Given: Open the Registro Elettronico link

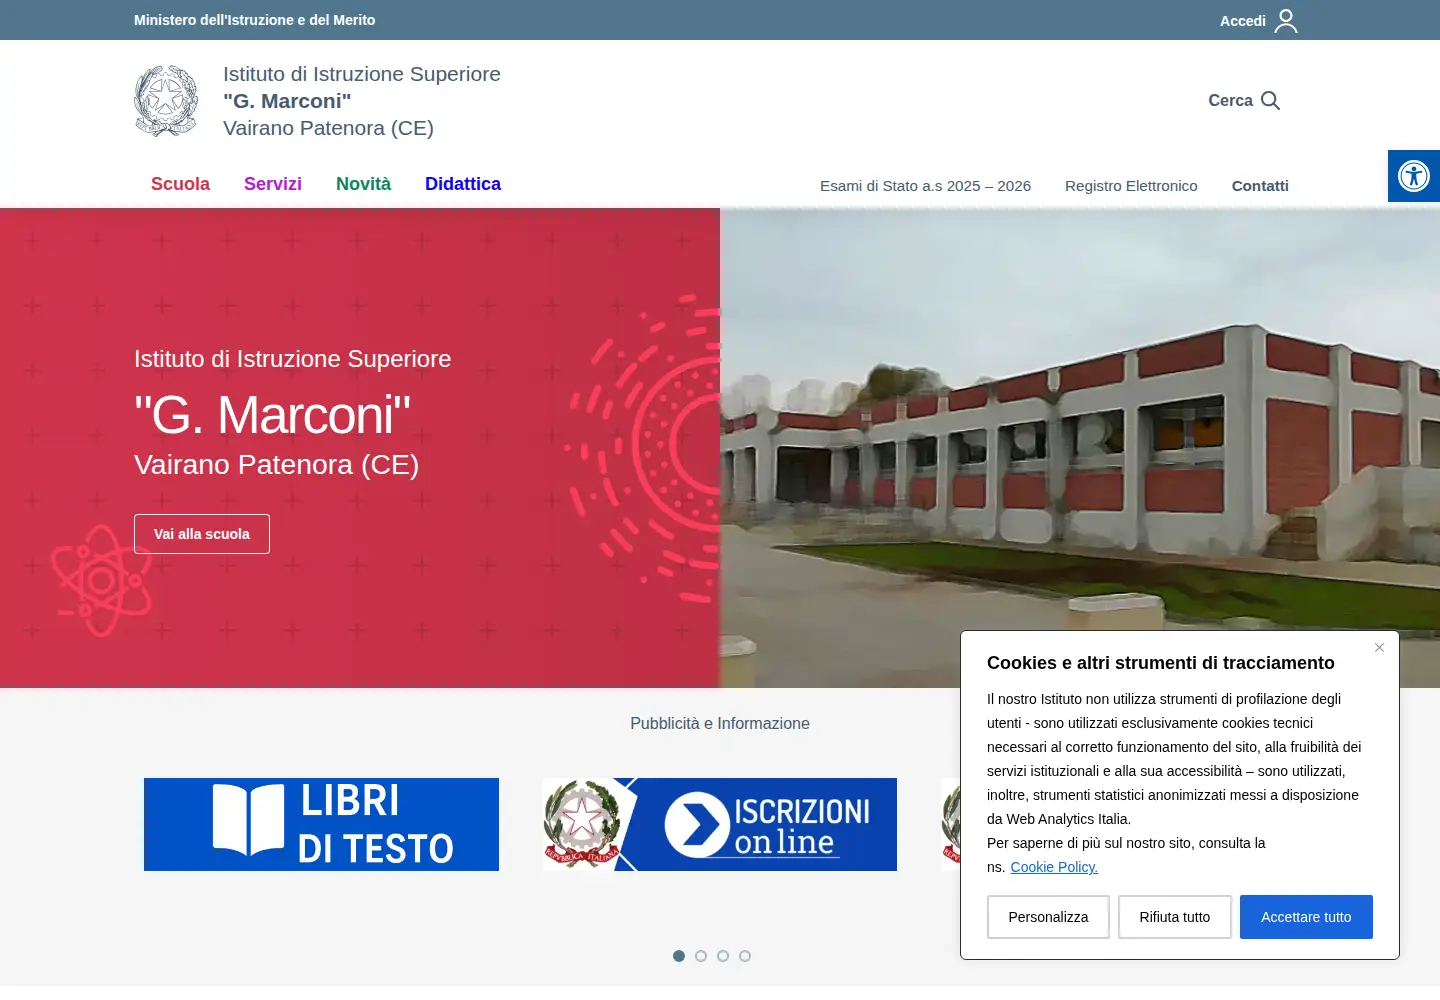Looking at the screenshot, I should click(x=1131, y=186).
